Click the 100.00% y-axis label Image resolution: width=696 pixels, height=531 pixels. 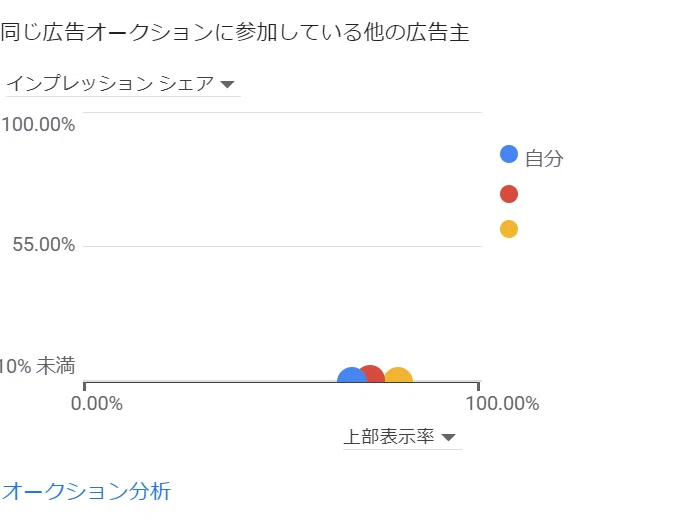pyautogui.click(x=38, y=125)
